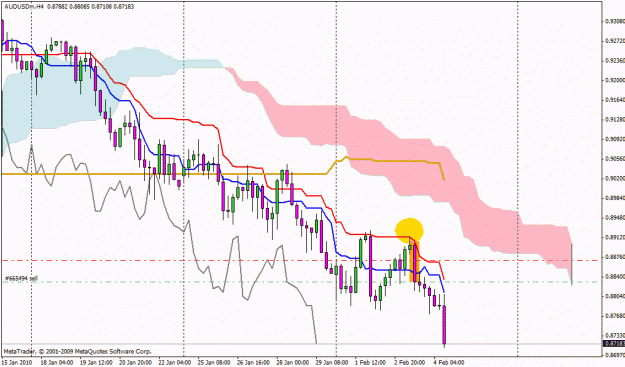The height and width of the screenshot is (367, 625).
Task: Click the 18 Jan 04:00 time label
Action: [57, 362]
